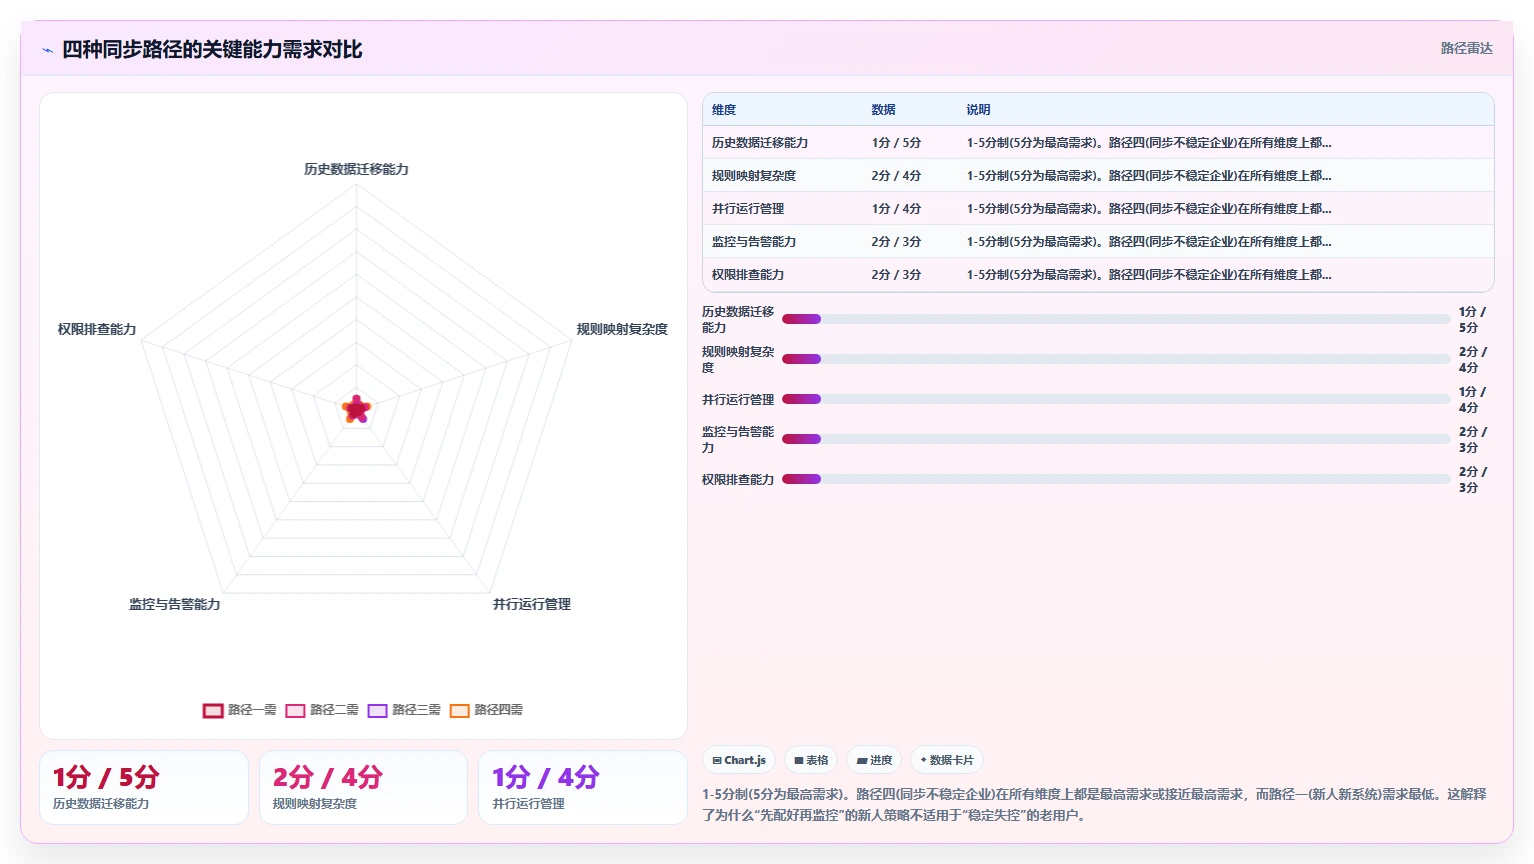Select the 规则映射复杂度 table row label
The width and height of the screenshot is (1534, 864).
click(754, 176)
